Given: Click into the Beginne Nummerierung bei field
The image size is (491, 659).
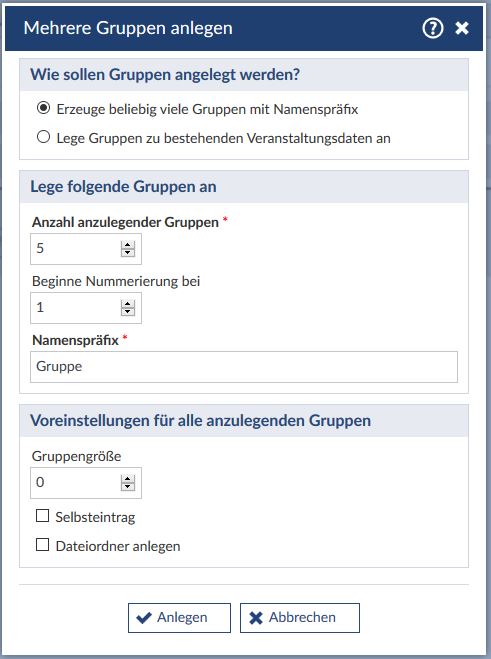Looking at the screenshot, I should pos(86,308).
